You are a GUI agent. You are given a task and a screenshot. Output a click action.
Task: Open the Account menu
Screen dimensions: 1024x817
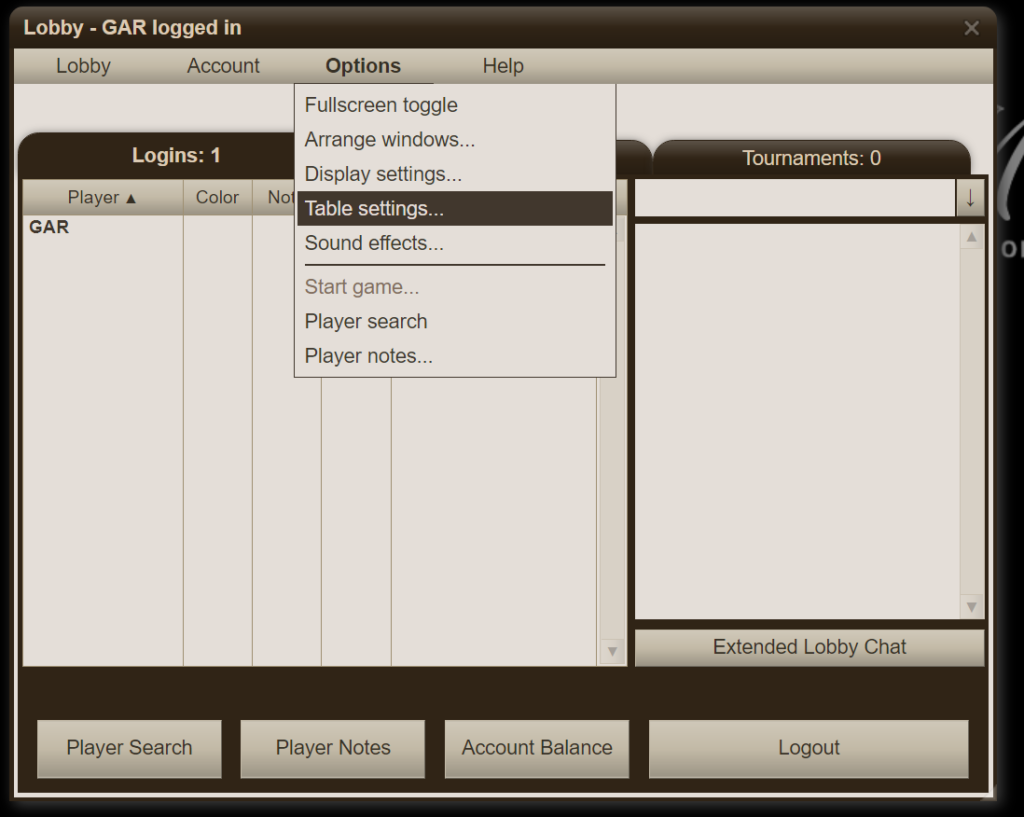point(223,66)
